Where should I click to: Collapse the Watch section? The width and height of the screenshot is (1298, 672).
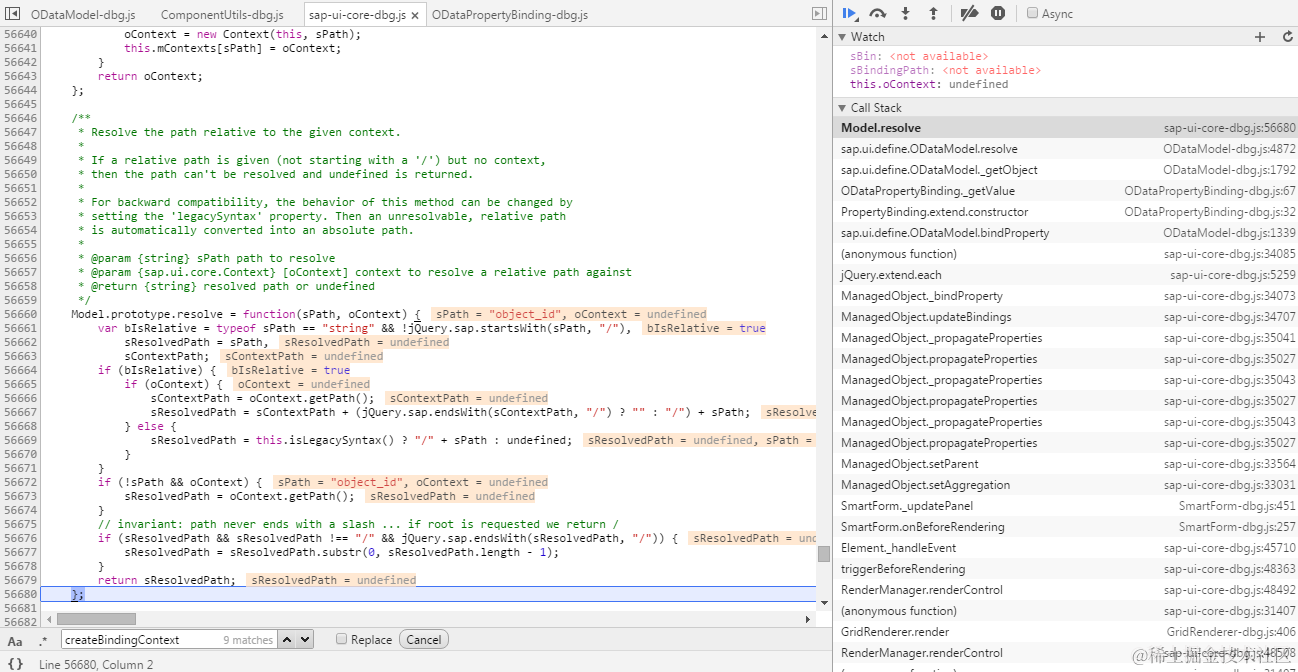[x=842, y=37]
